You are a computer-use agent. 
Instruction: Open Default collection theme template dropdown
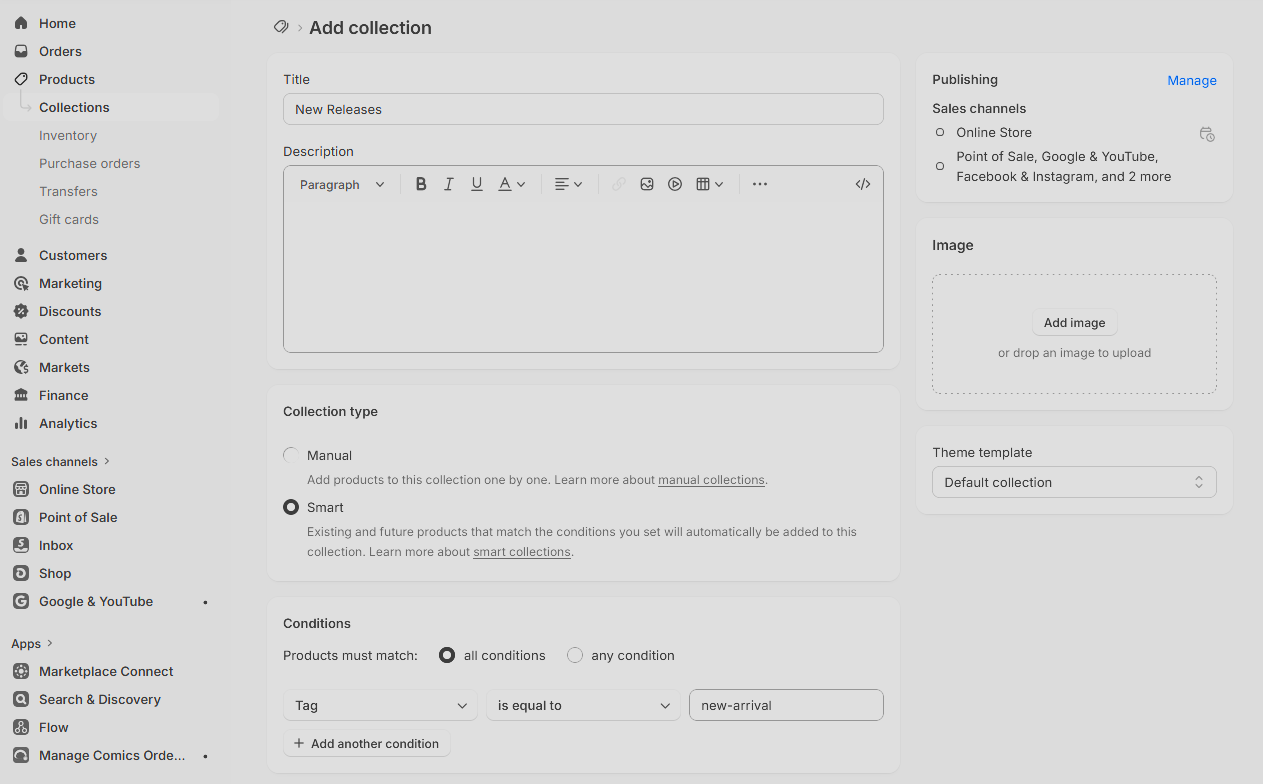coord(1074,482)
